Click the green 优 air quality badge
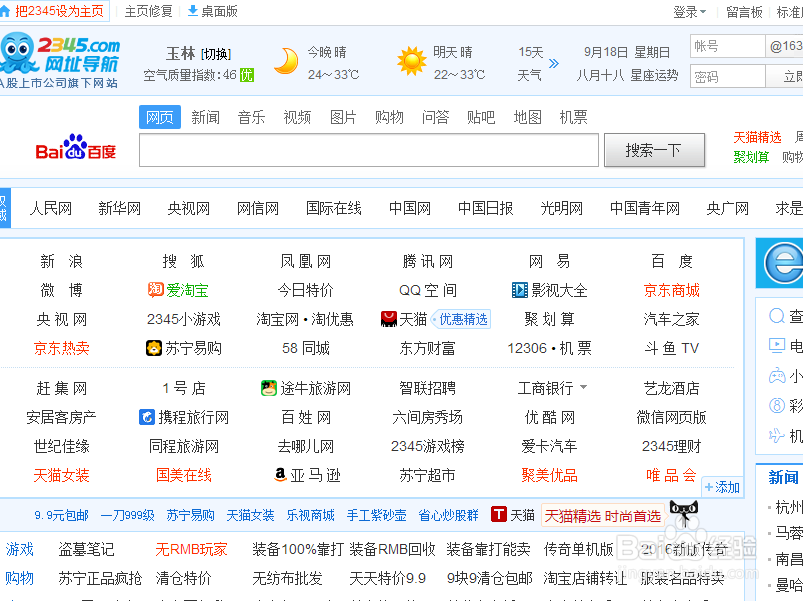This screenshot has height=601, width=803. tap(247, 75)
